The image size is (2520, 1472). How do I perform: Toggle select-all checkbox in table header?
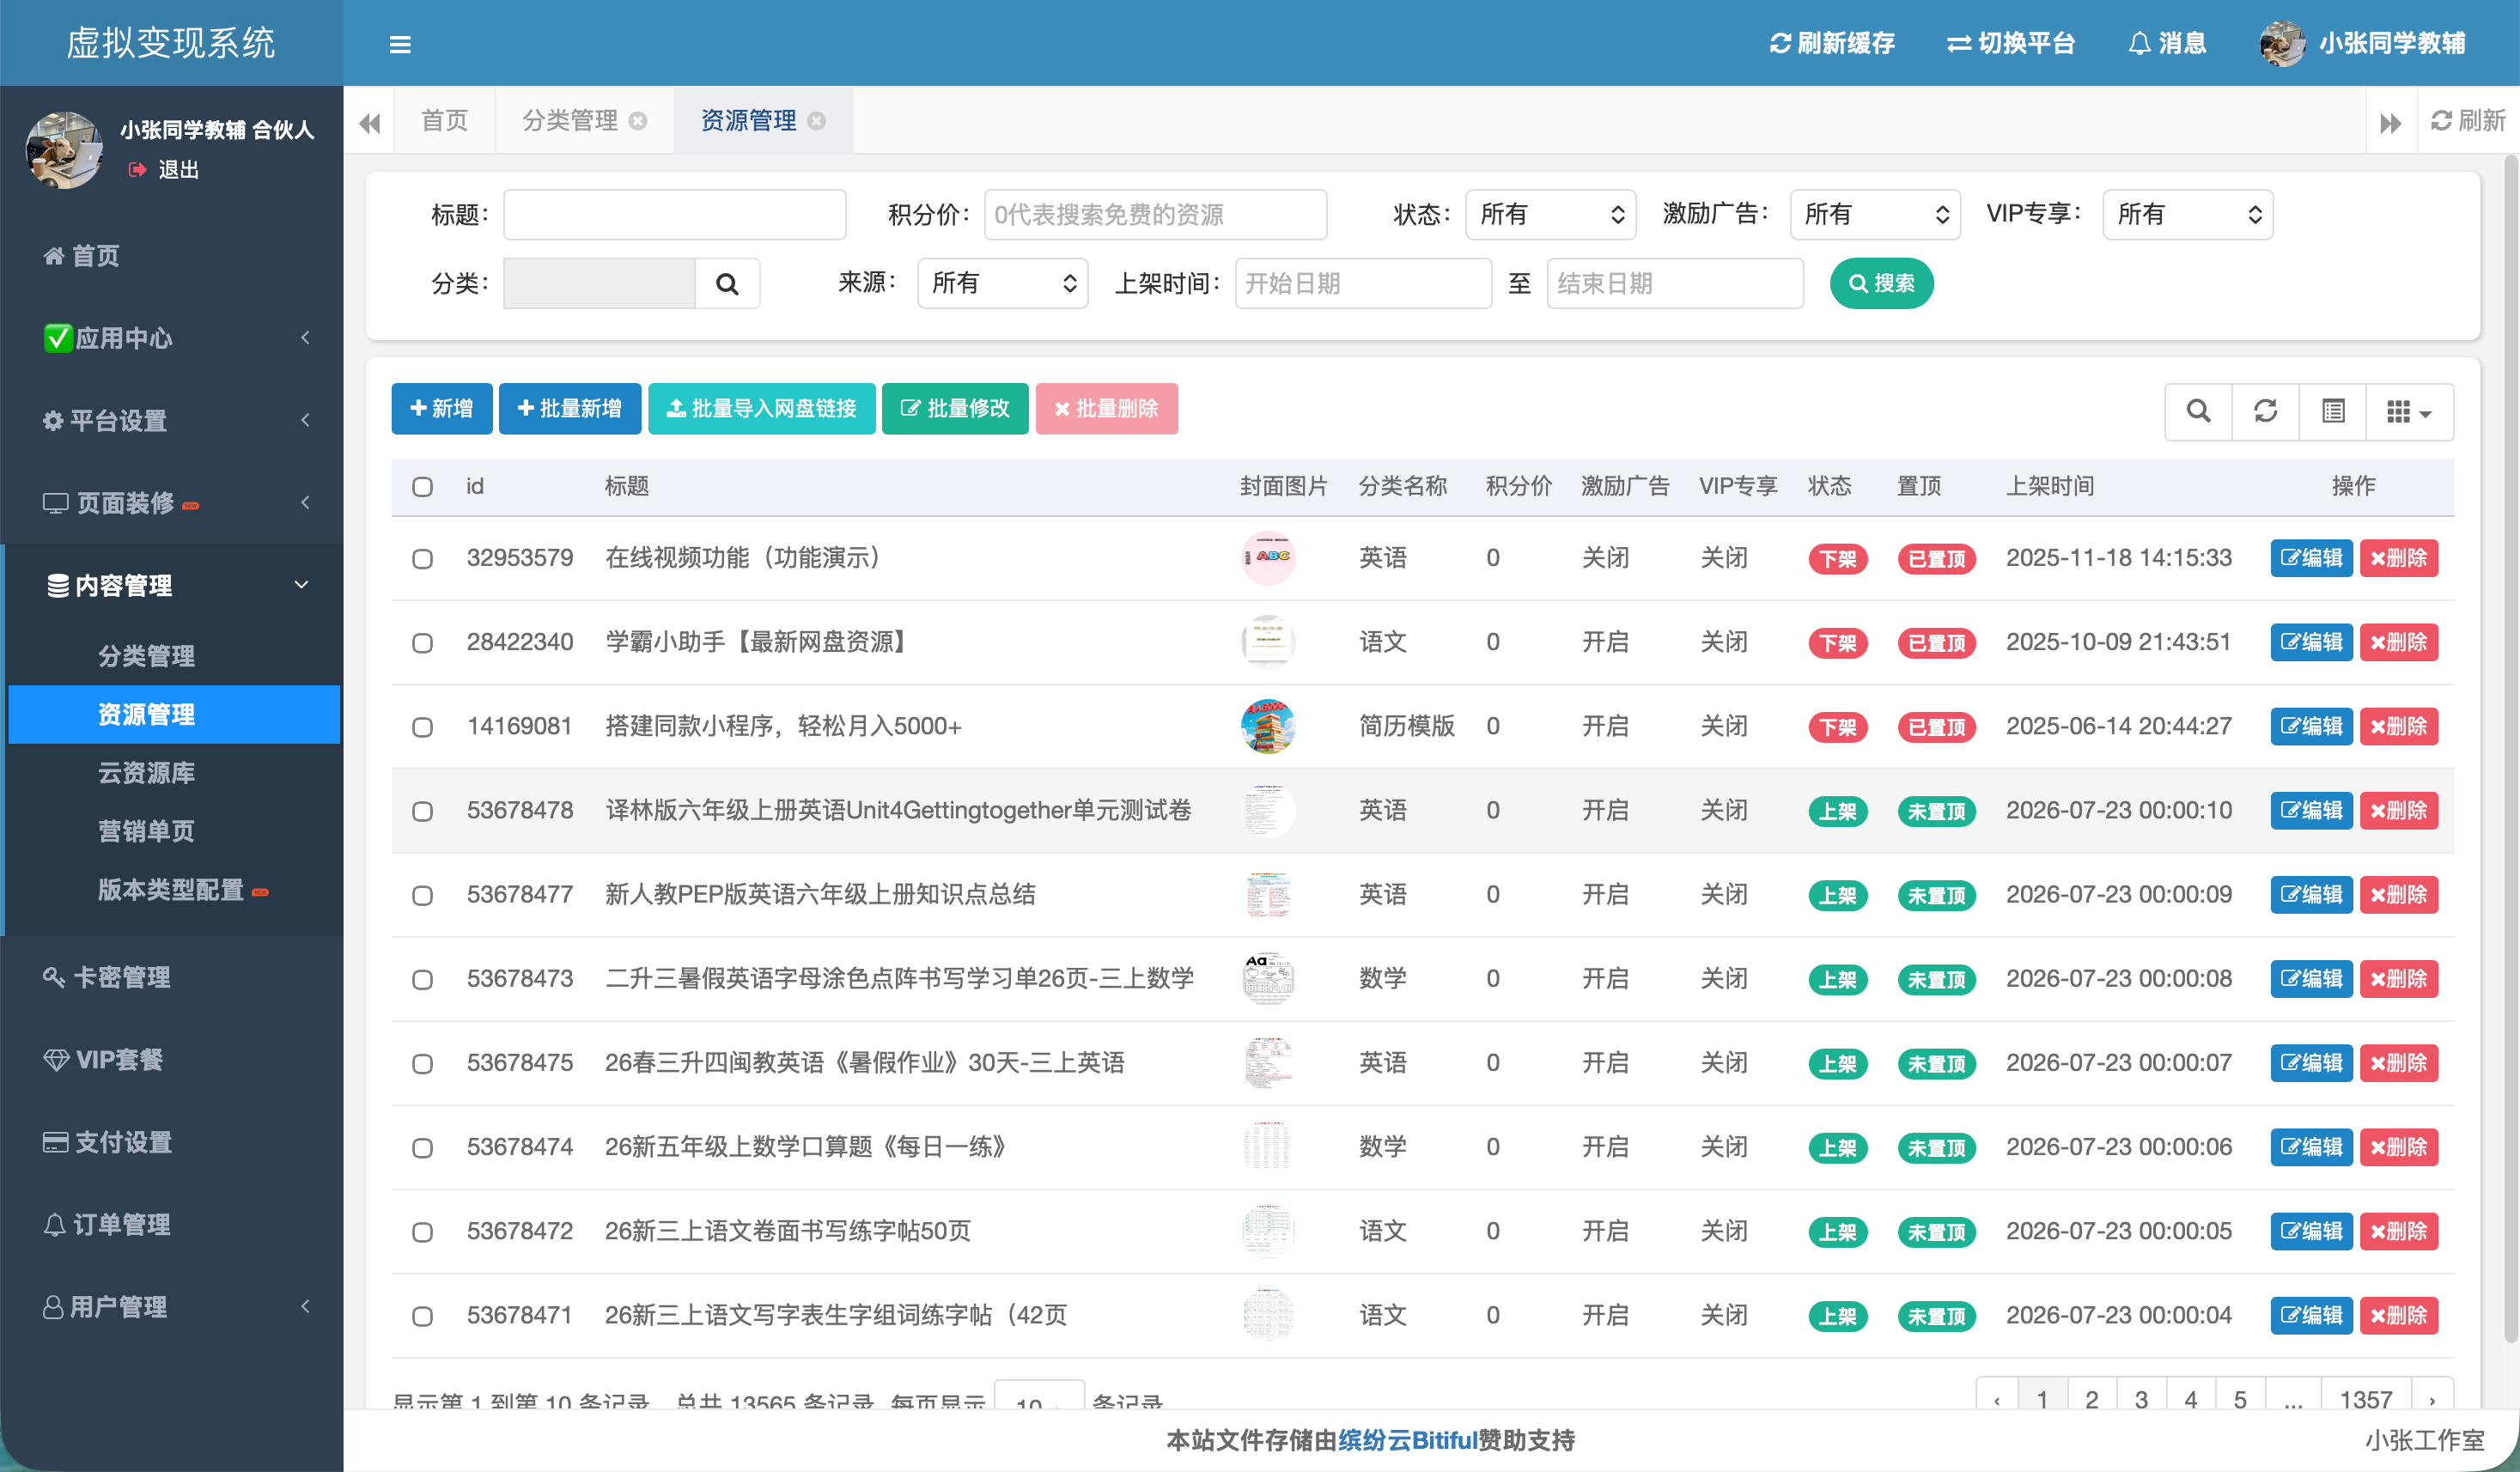pos(423,487)
